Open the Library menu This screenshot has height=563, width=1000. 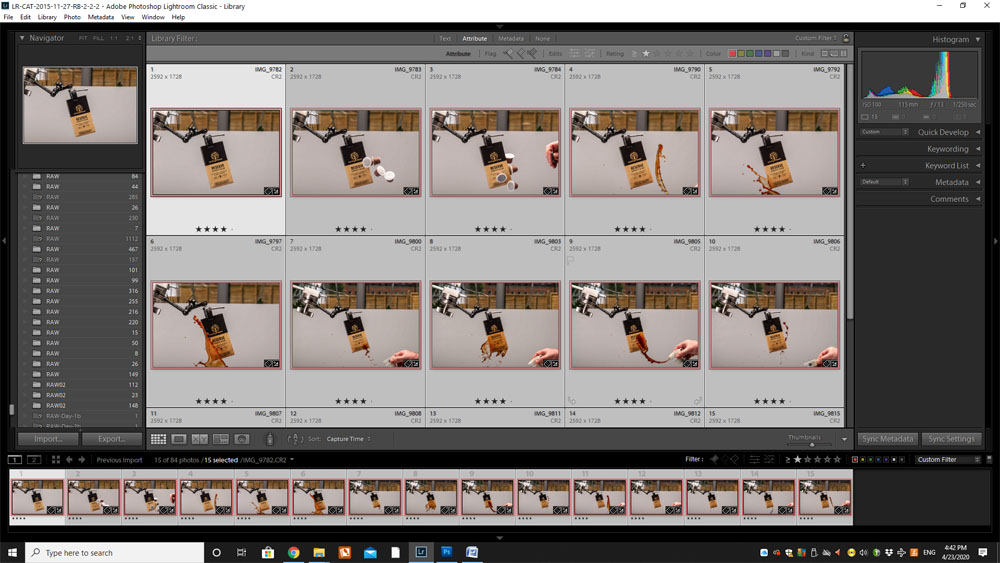pyautogui.click(x=47, y=17)
